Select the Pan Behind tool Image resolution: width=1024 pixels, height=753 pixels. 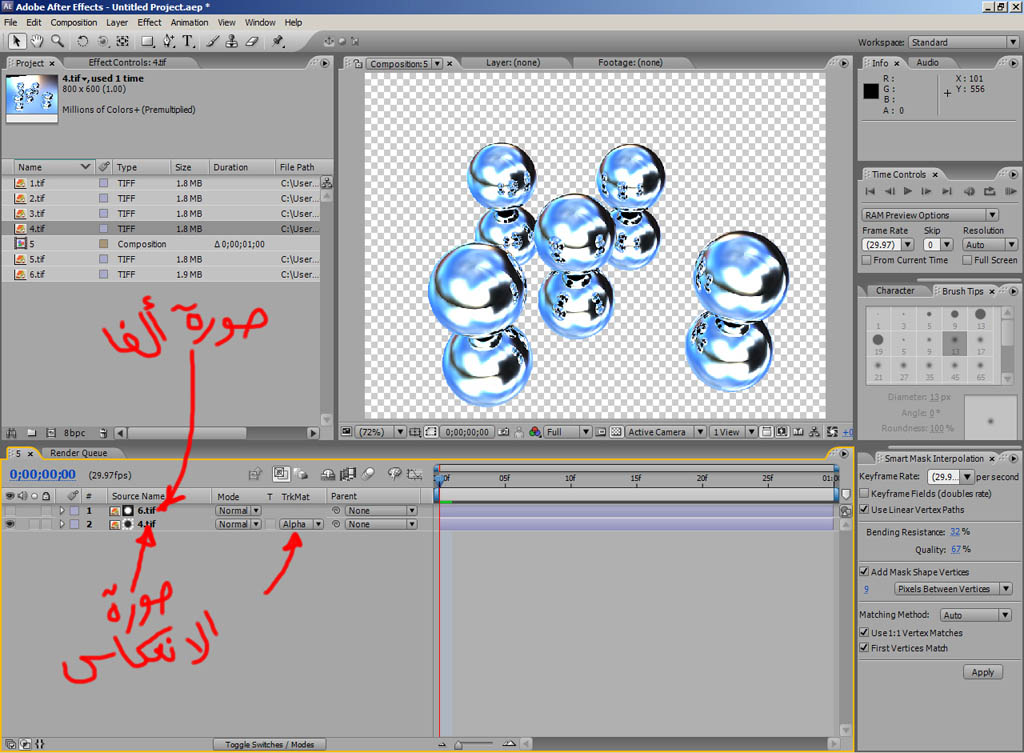[122, 41]
